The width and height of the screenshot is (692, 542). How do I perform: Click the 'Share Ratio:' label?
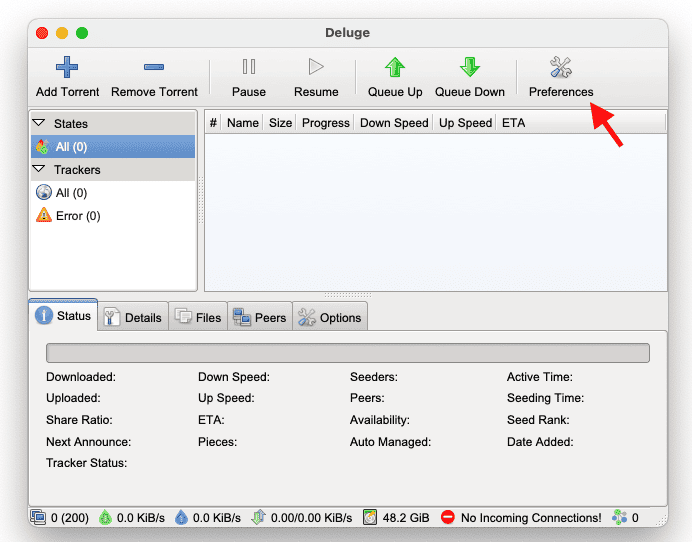pos(79,419)
